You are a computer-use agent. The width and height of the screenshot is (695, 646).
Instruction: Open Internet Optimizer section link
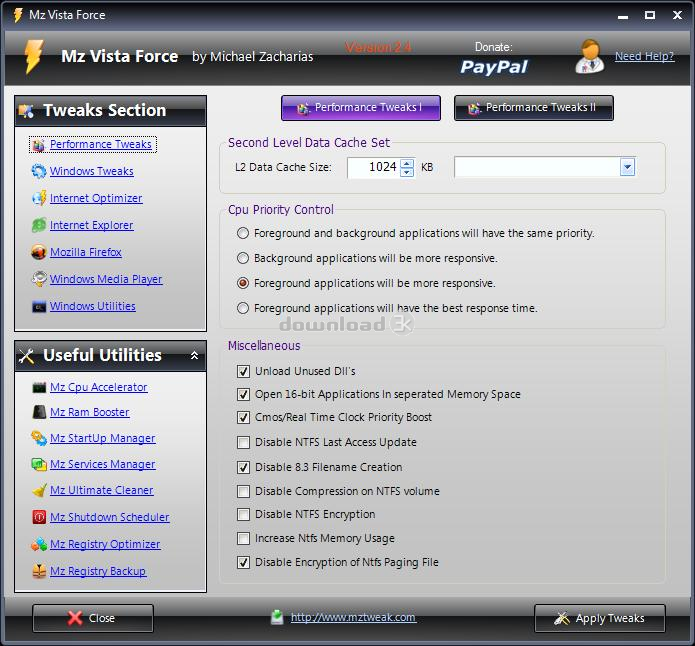(96, 198)
